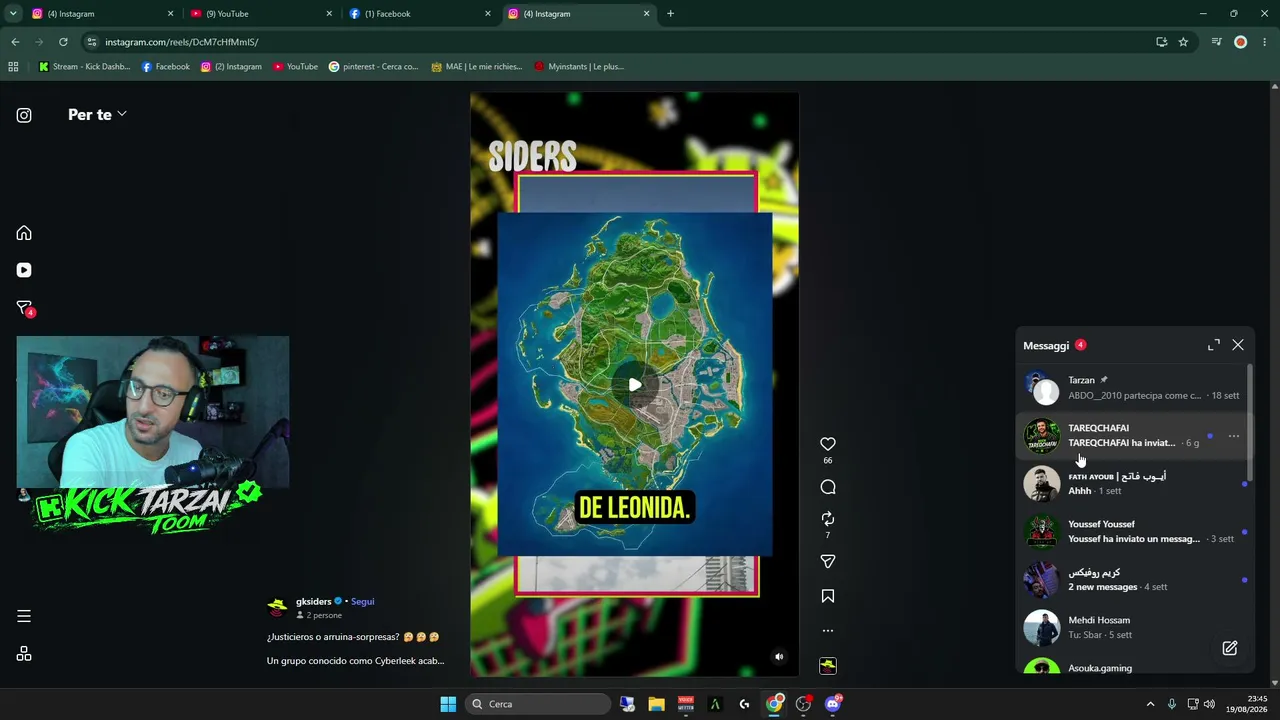Open the YouTube bookmark
This screenshot has height=720, width=1280.
295,67
